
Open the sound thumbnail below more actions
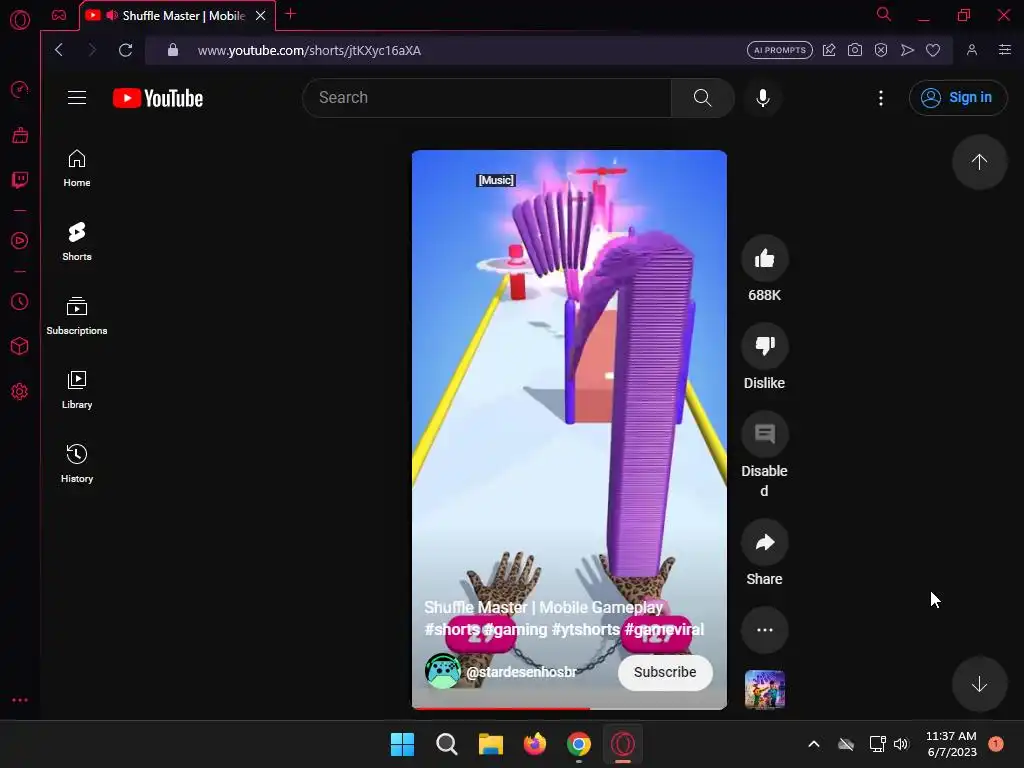tap(765, 689)
